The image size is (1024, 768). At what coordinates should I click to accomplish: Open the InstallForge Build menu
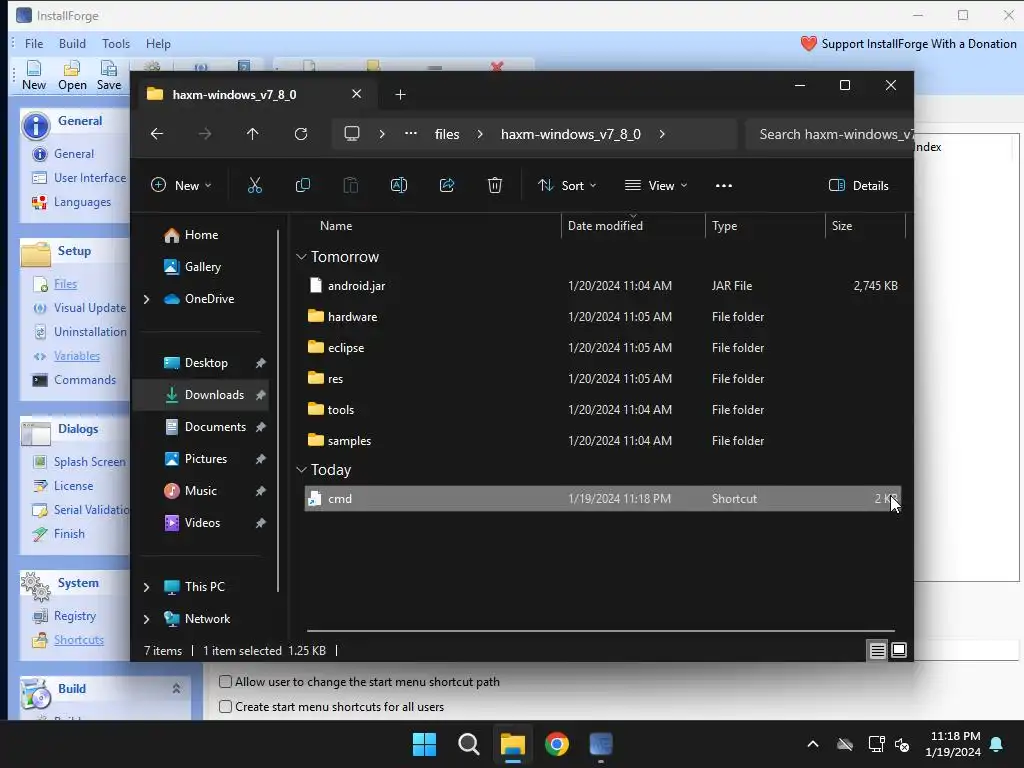click(72, 44)
